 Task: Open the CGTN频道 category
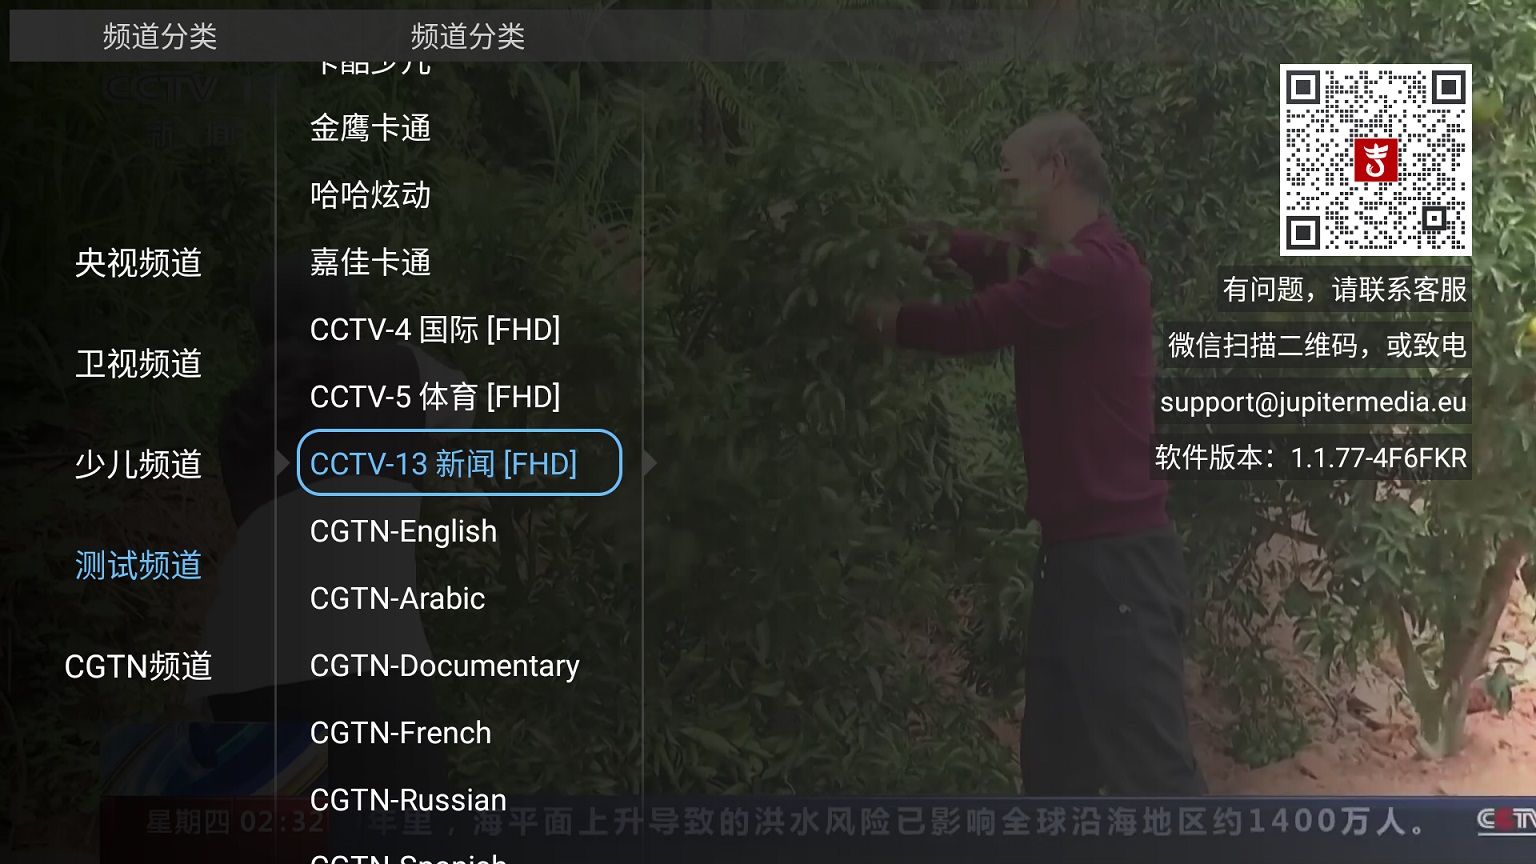138,666
